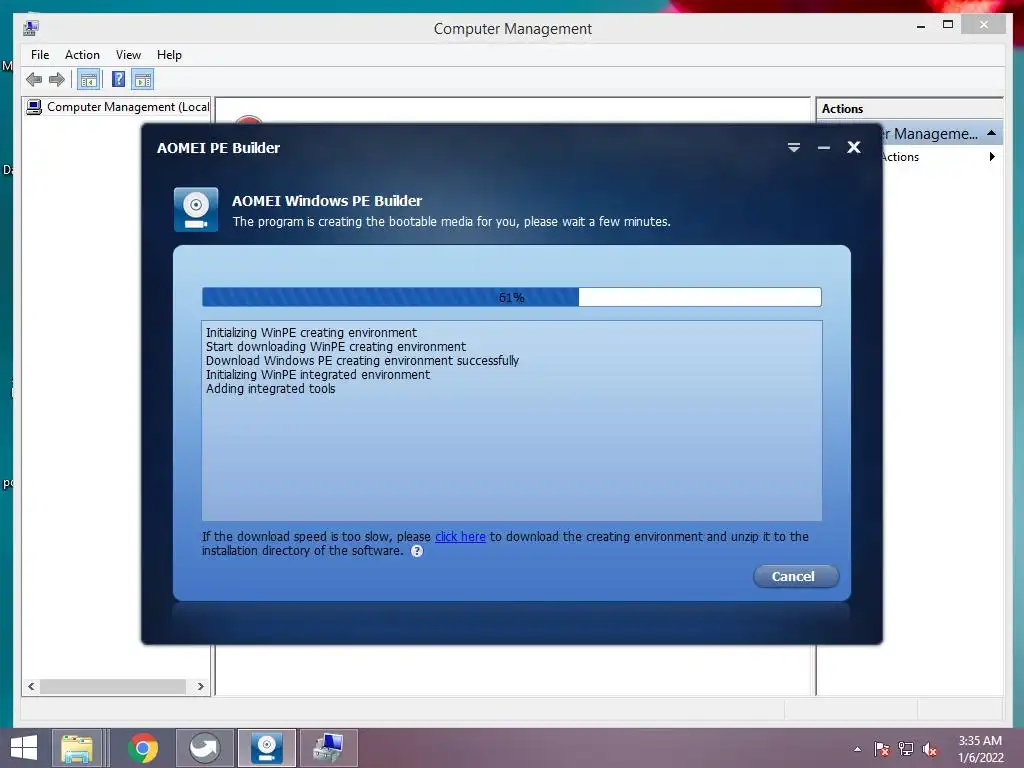Cancel the bootable media creation

pos(795,576)
